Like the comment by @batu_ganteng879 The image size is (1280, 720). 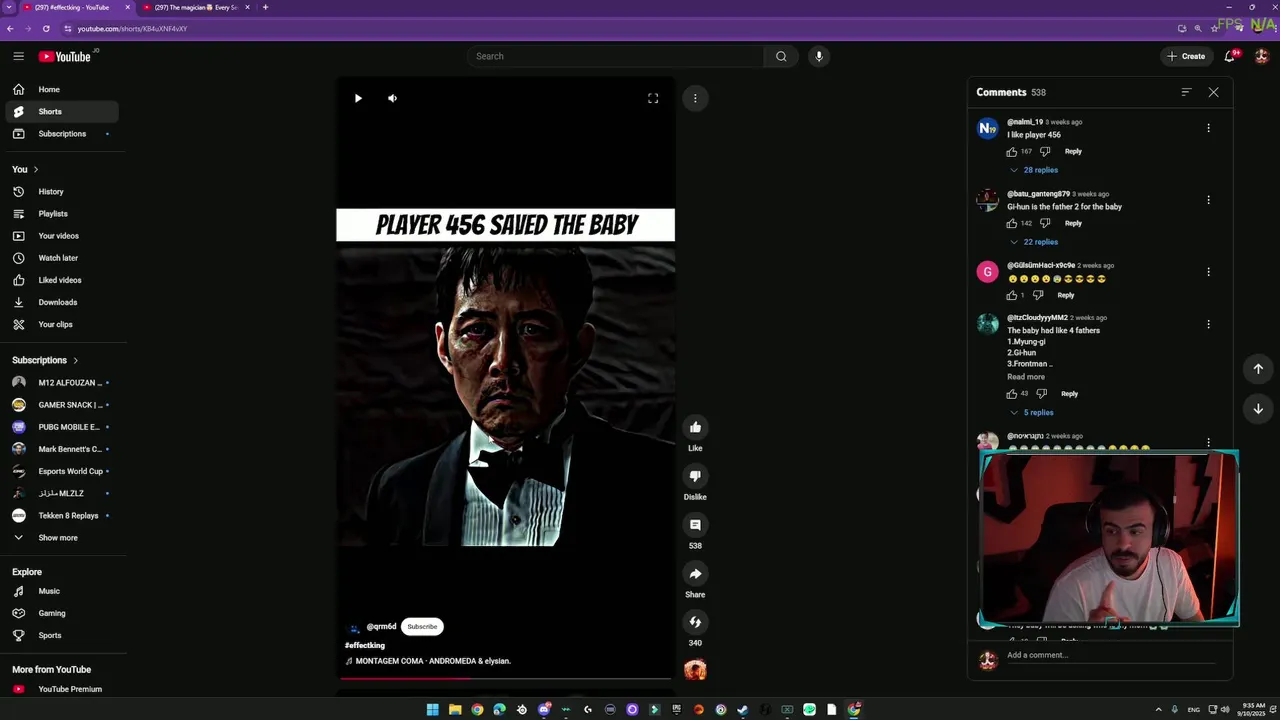1012,224
